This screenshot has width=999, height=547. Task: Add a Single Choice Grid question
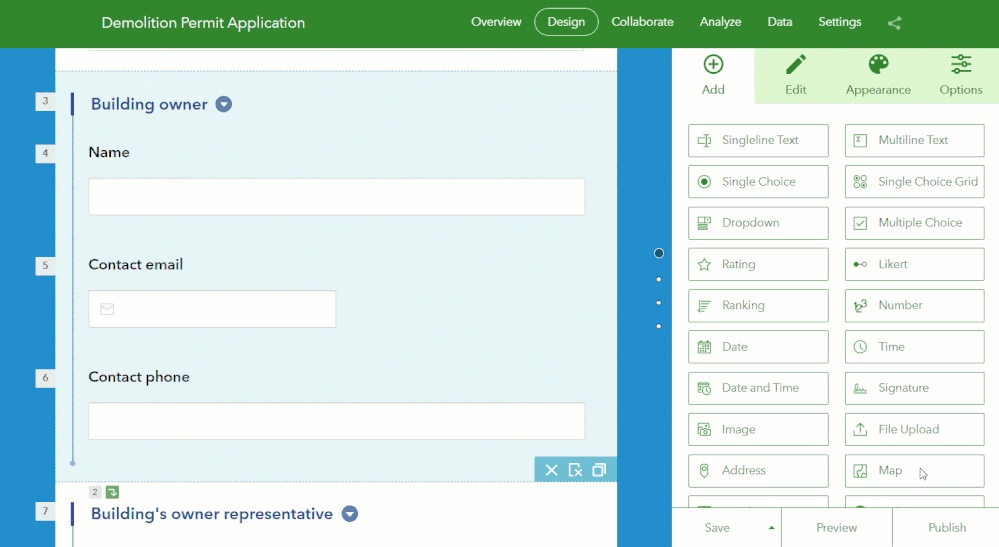click(914, 181)
